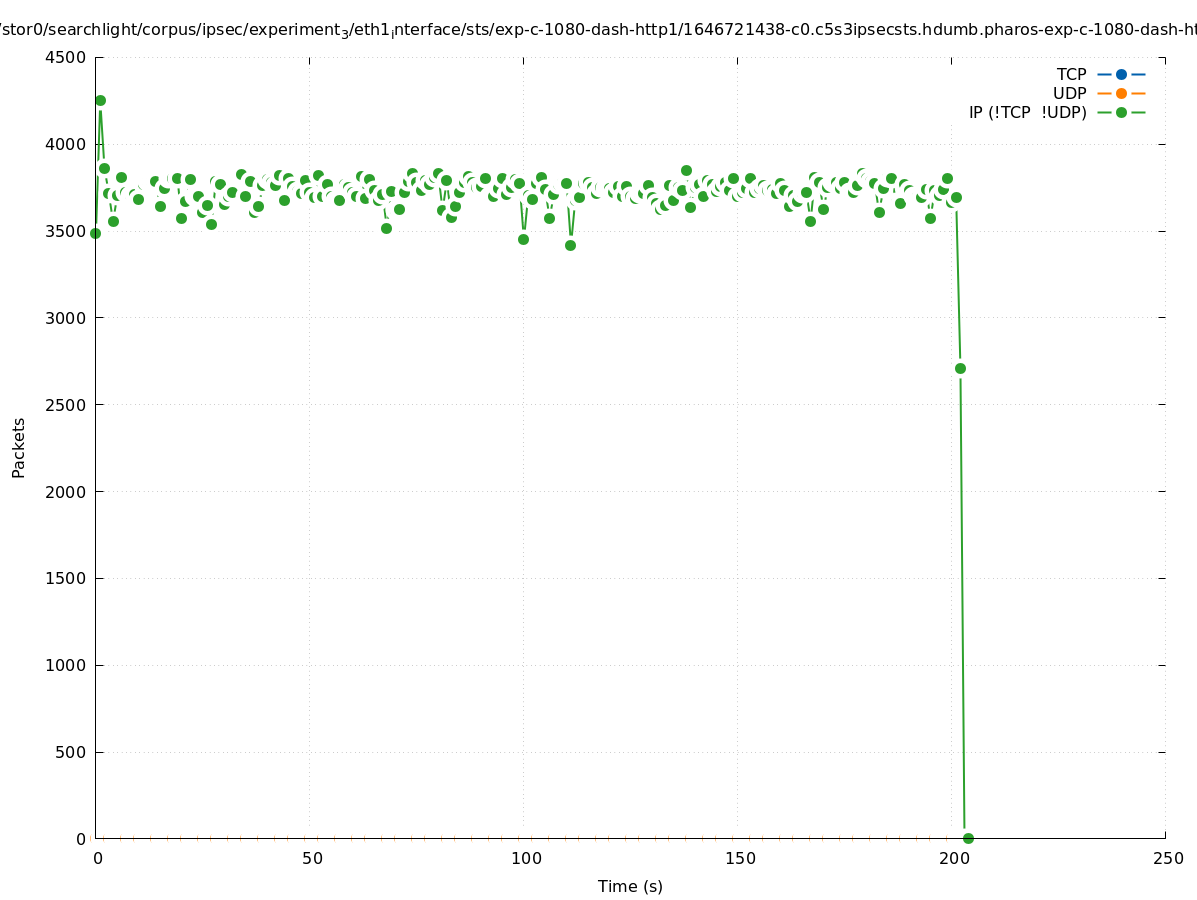
Task: Click the TCP legend label
Action: 1071,74
